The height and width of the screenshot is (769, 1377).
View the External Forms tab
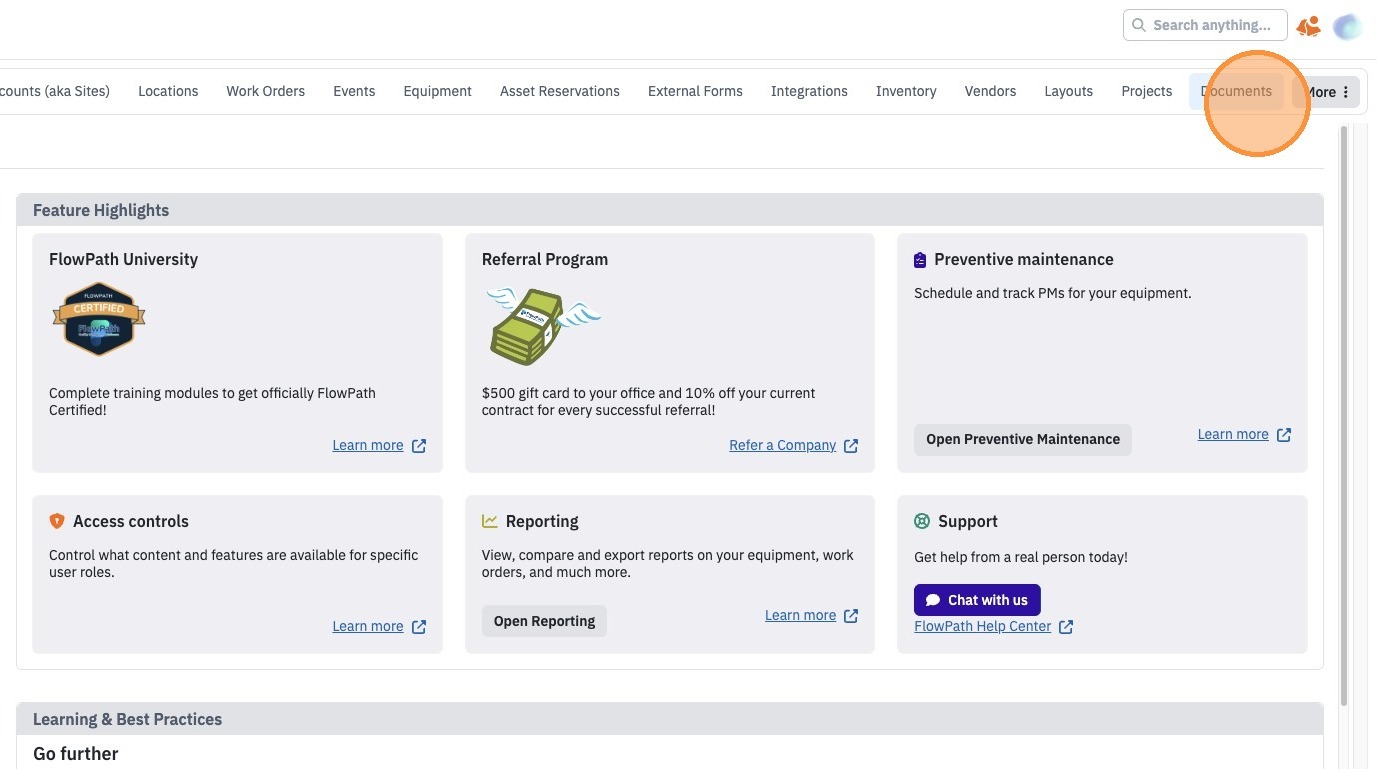pyautogui.click(x=695, y=91)
